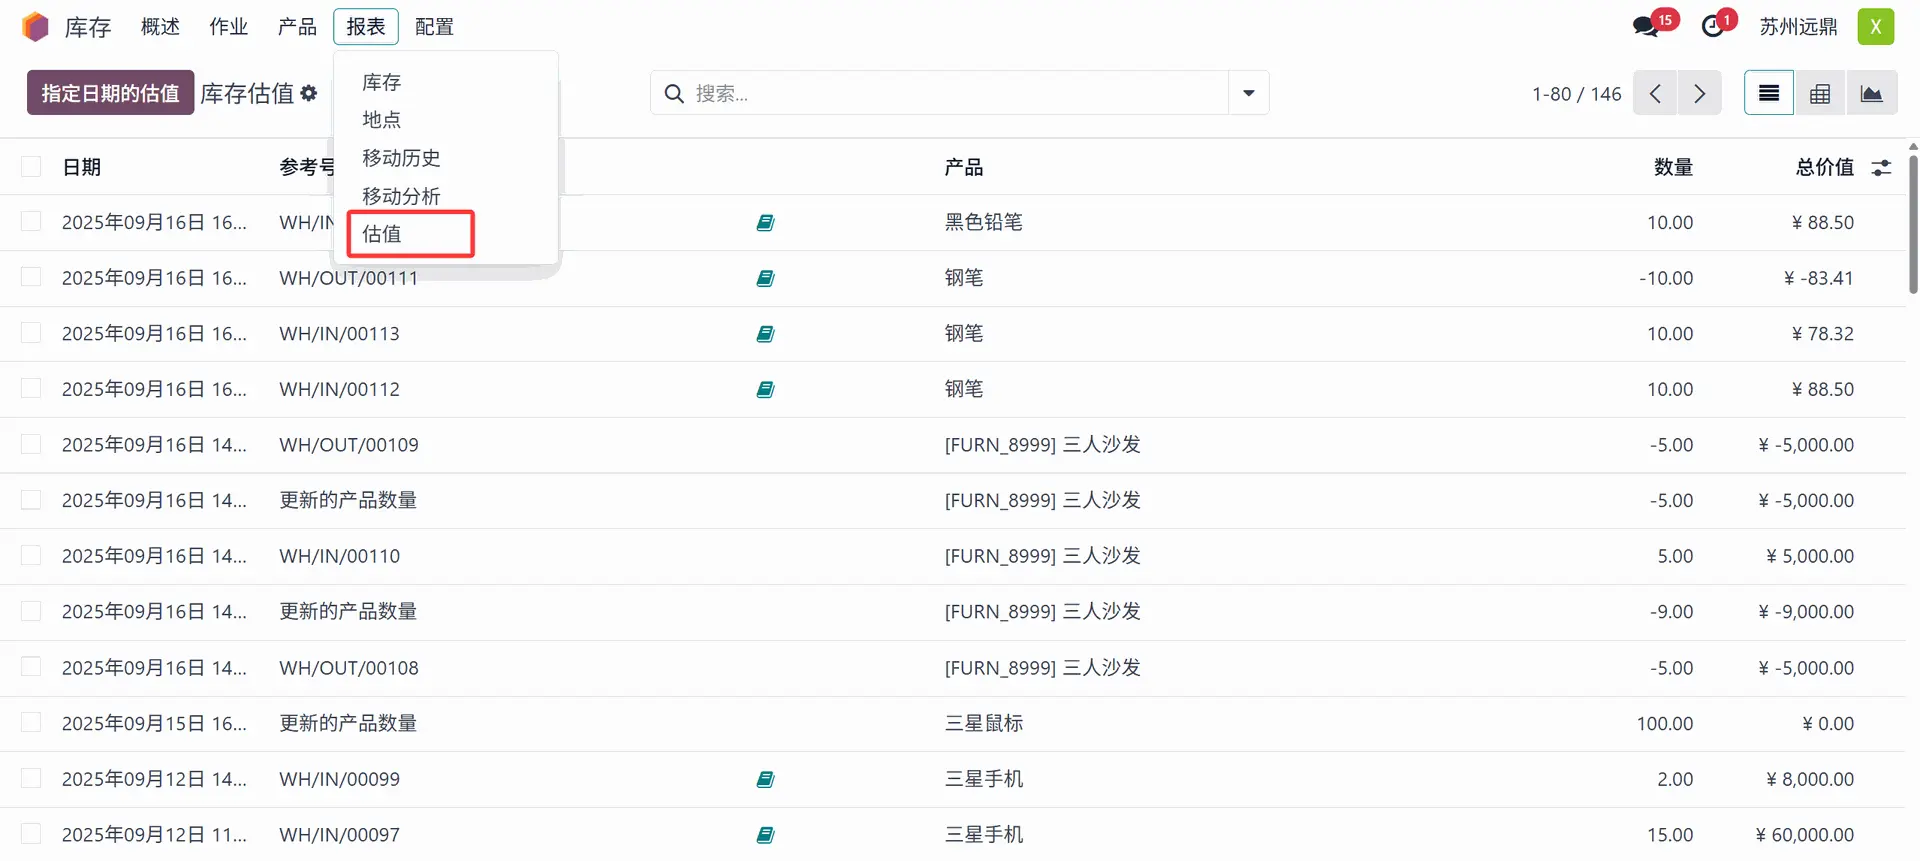Viewport: 1920px width, 861px height.
Task: Click into the 搜索 search field
Action: coord(950,93)
